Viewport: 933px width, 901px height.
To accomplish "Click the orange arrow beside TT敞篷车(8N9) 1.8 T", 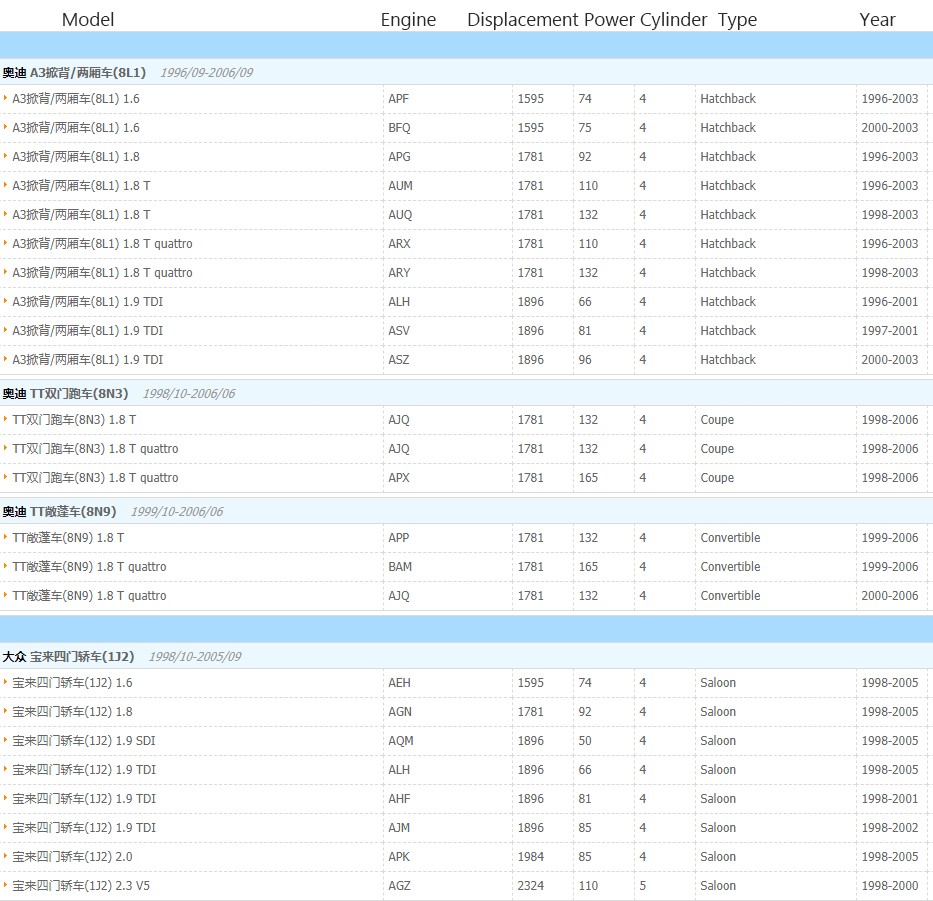I will pyautogui.click(x=5, y=537).
